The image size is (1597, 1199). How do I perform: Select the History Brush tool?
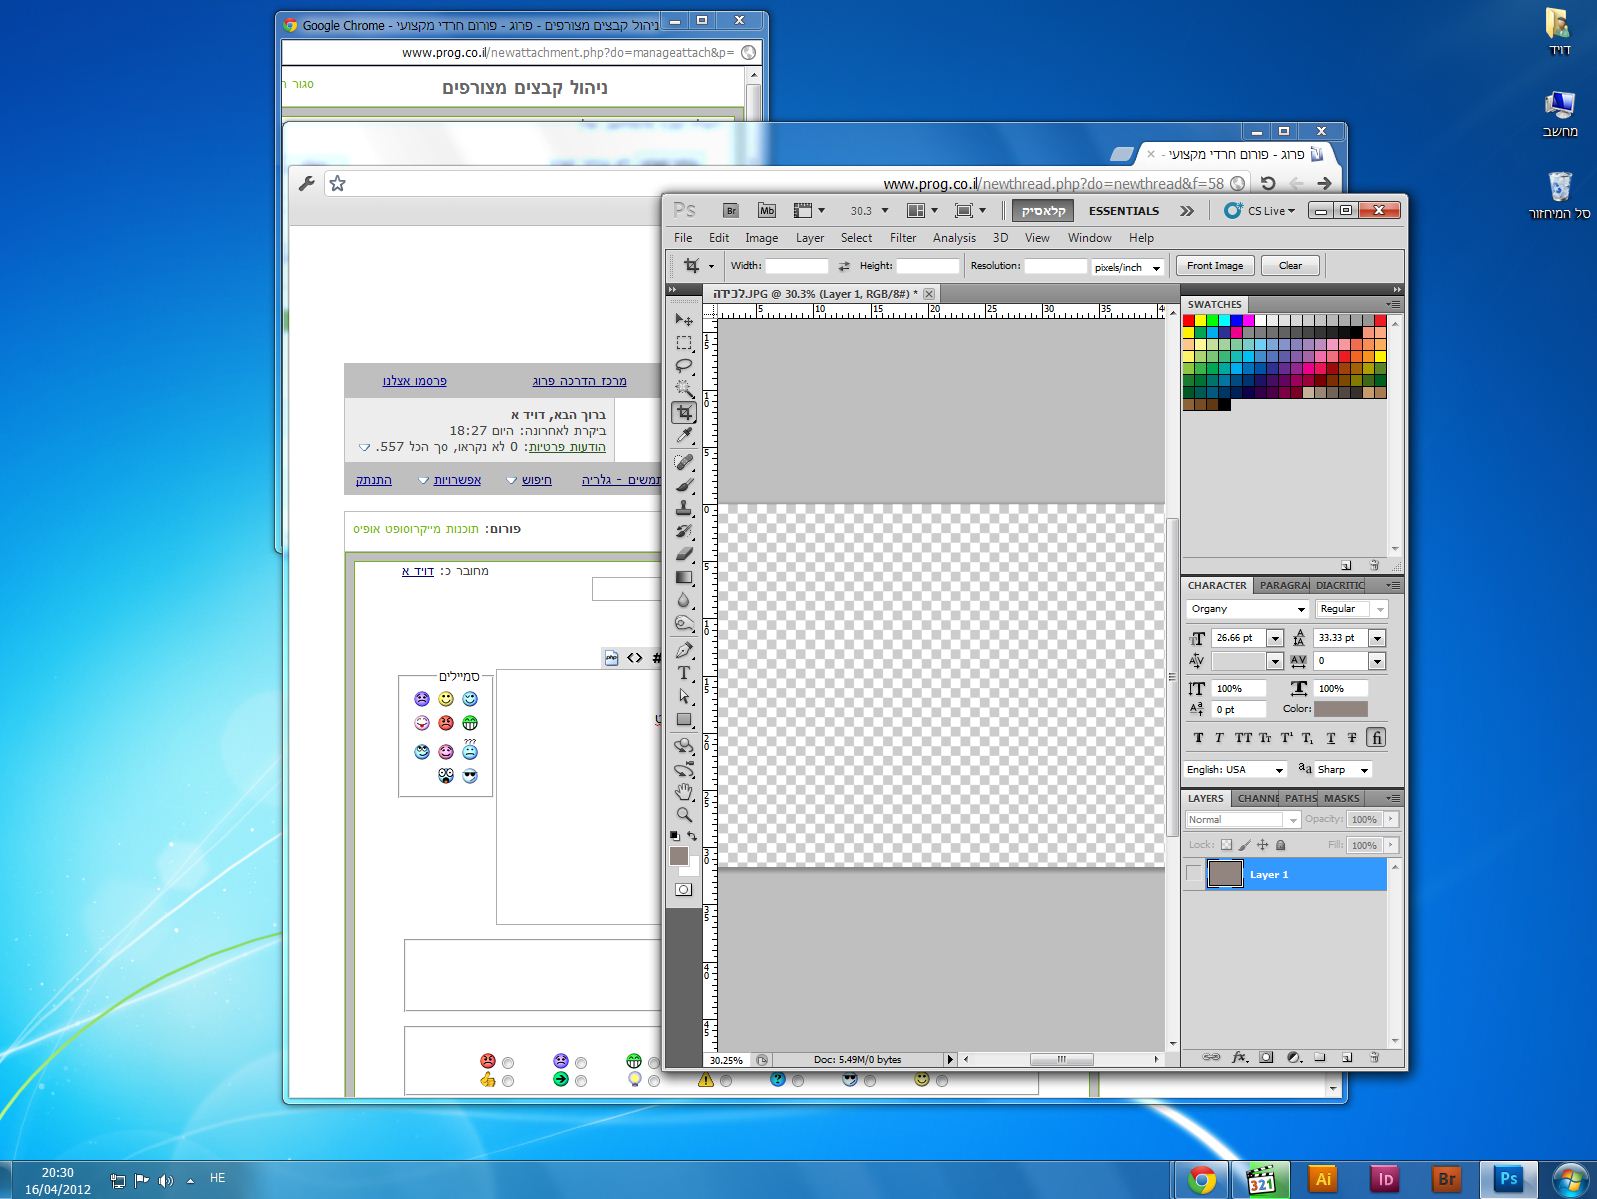[684, 531]
